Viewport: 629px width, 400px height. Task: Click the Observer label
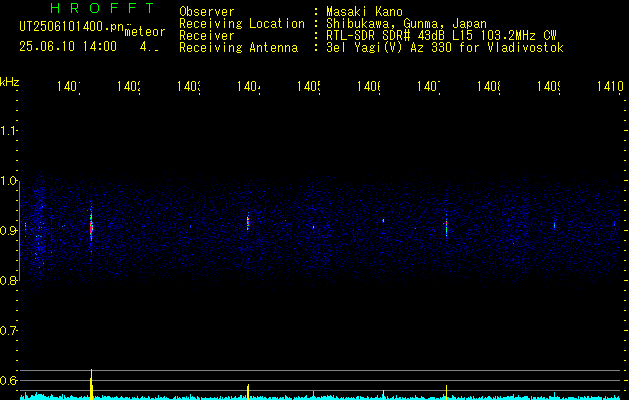tap(207, 12)
